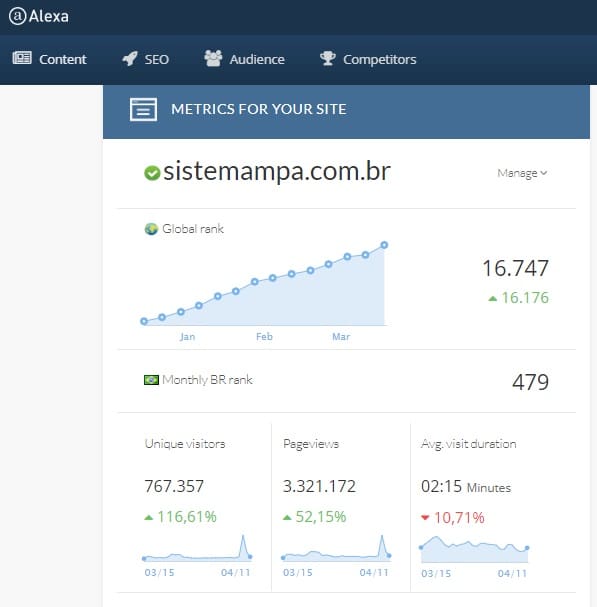Viewport: 597px width, 607px height.
Task: Click the Jan label on rank chart
Action: [x=187, y=337]
